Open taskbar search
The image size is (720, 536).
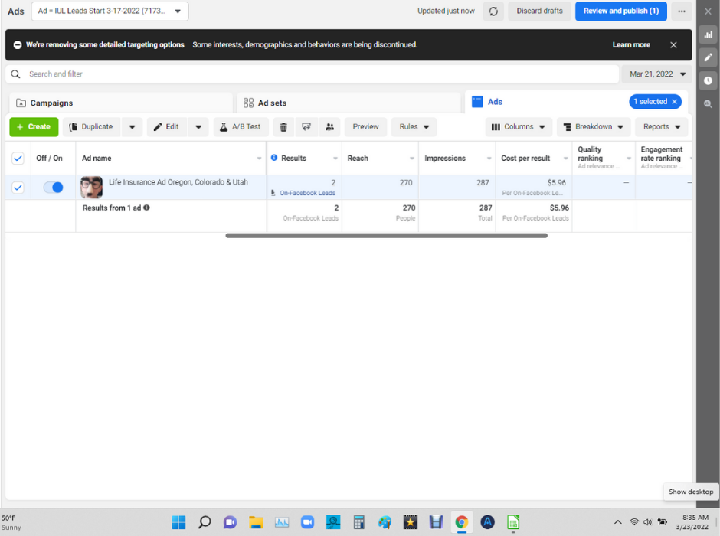pos(204,522)
